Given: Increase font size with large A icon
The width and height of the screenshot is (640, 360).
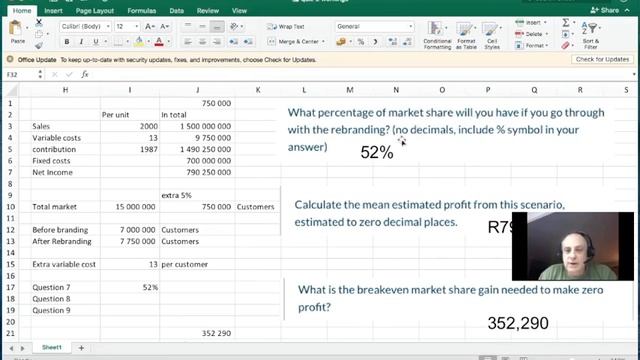Looking at the screenshot, I should [x=150, y=27].
